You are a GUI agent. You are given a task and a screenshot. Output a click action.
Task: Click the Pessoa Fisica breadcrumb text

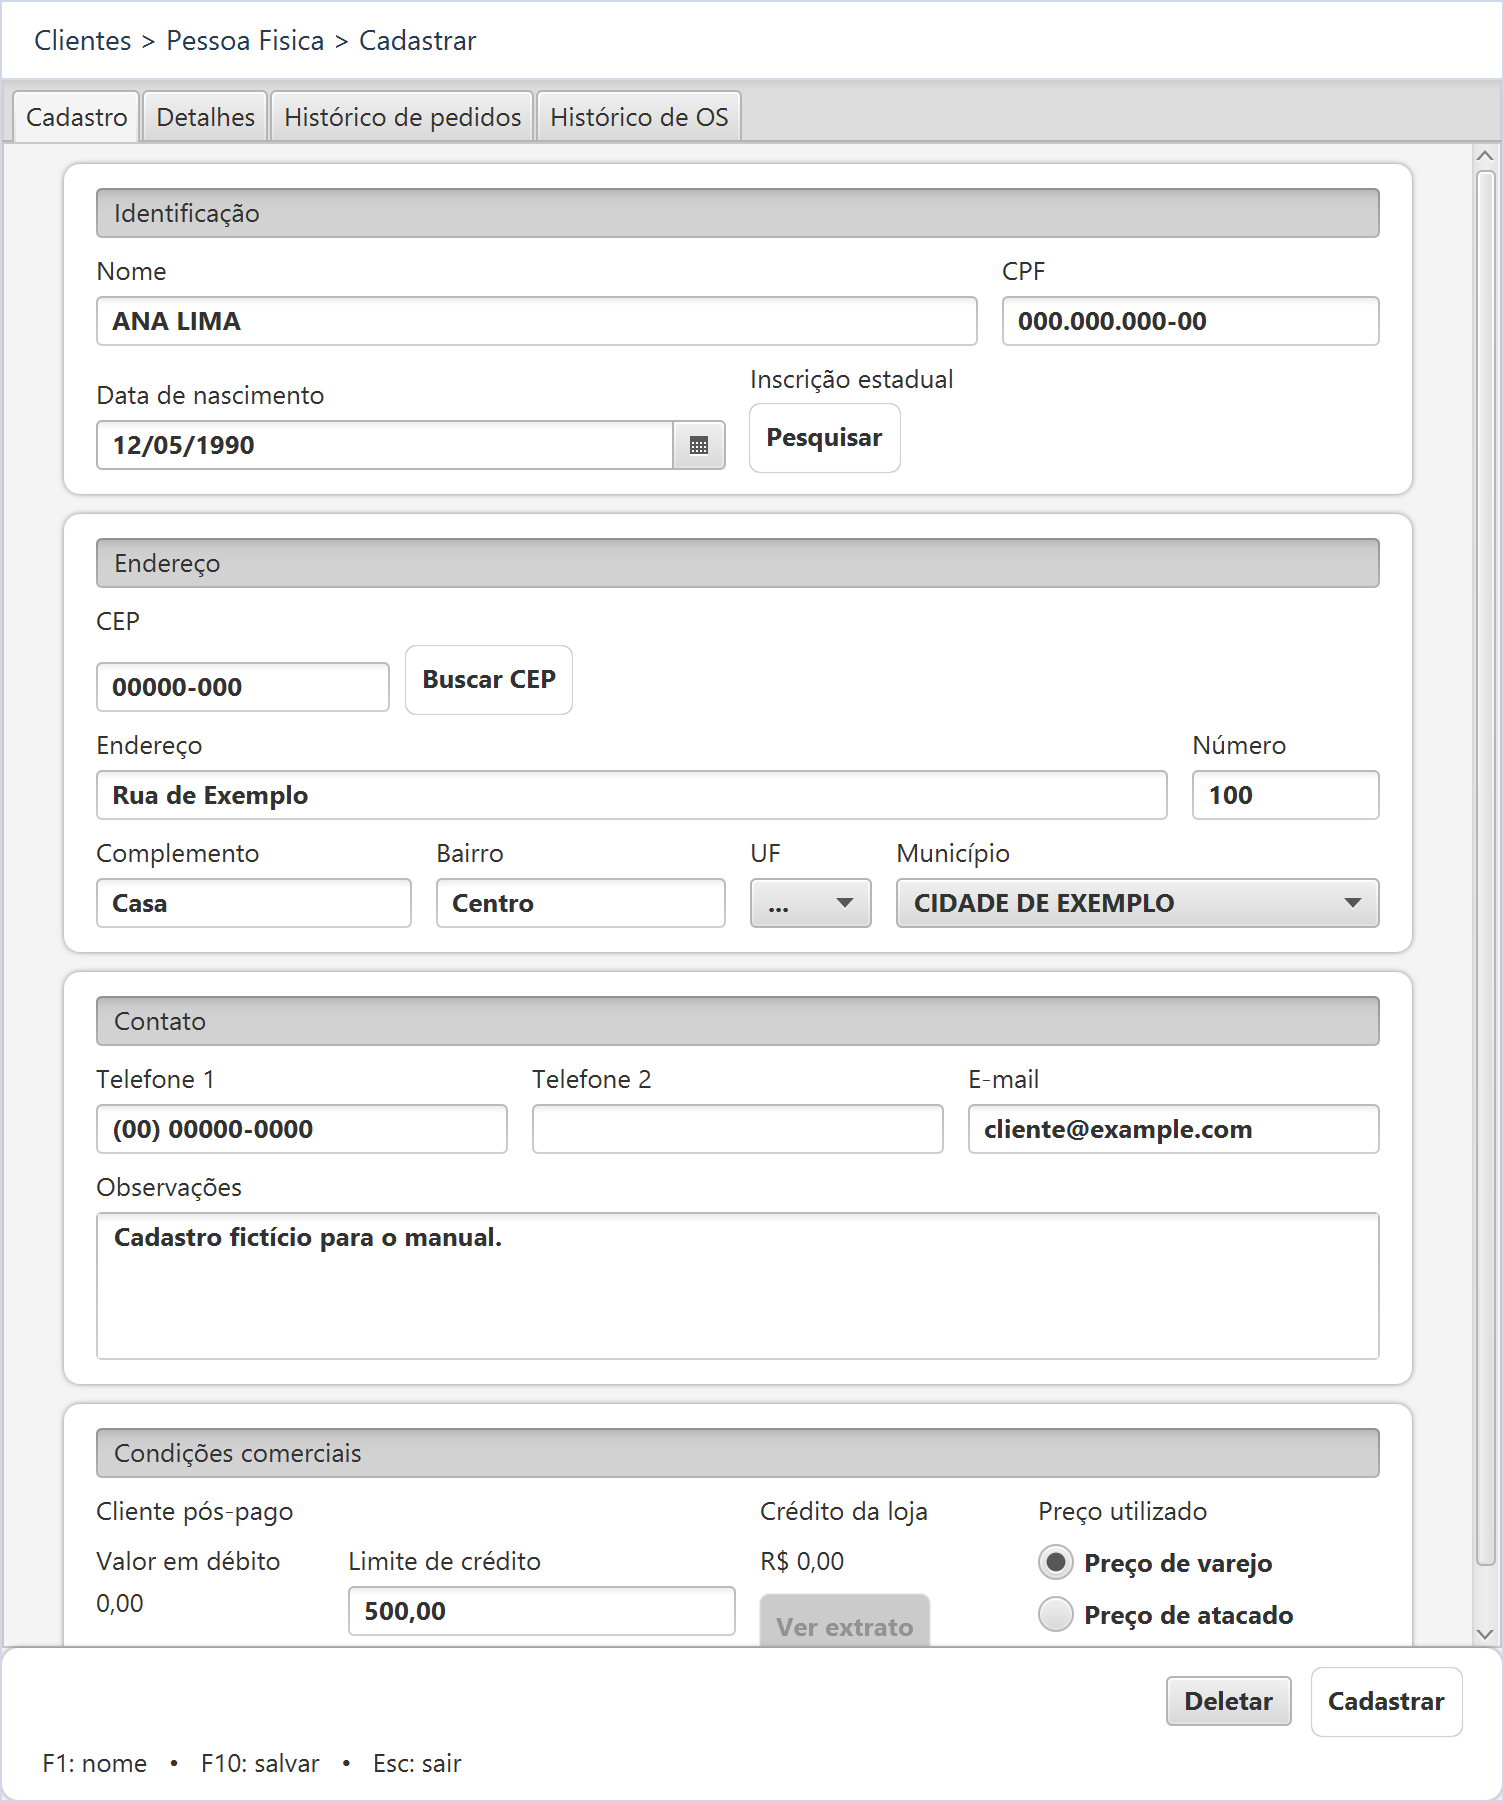[245, 41]
